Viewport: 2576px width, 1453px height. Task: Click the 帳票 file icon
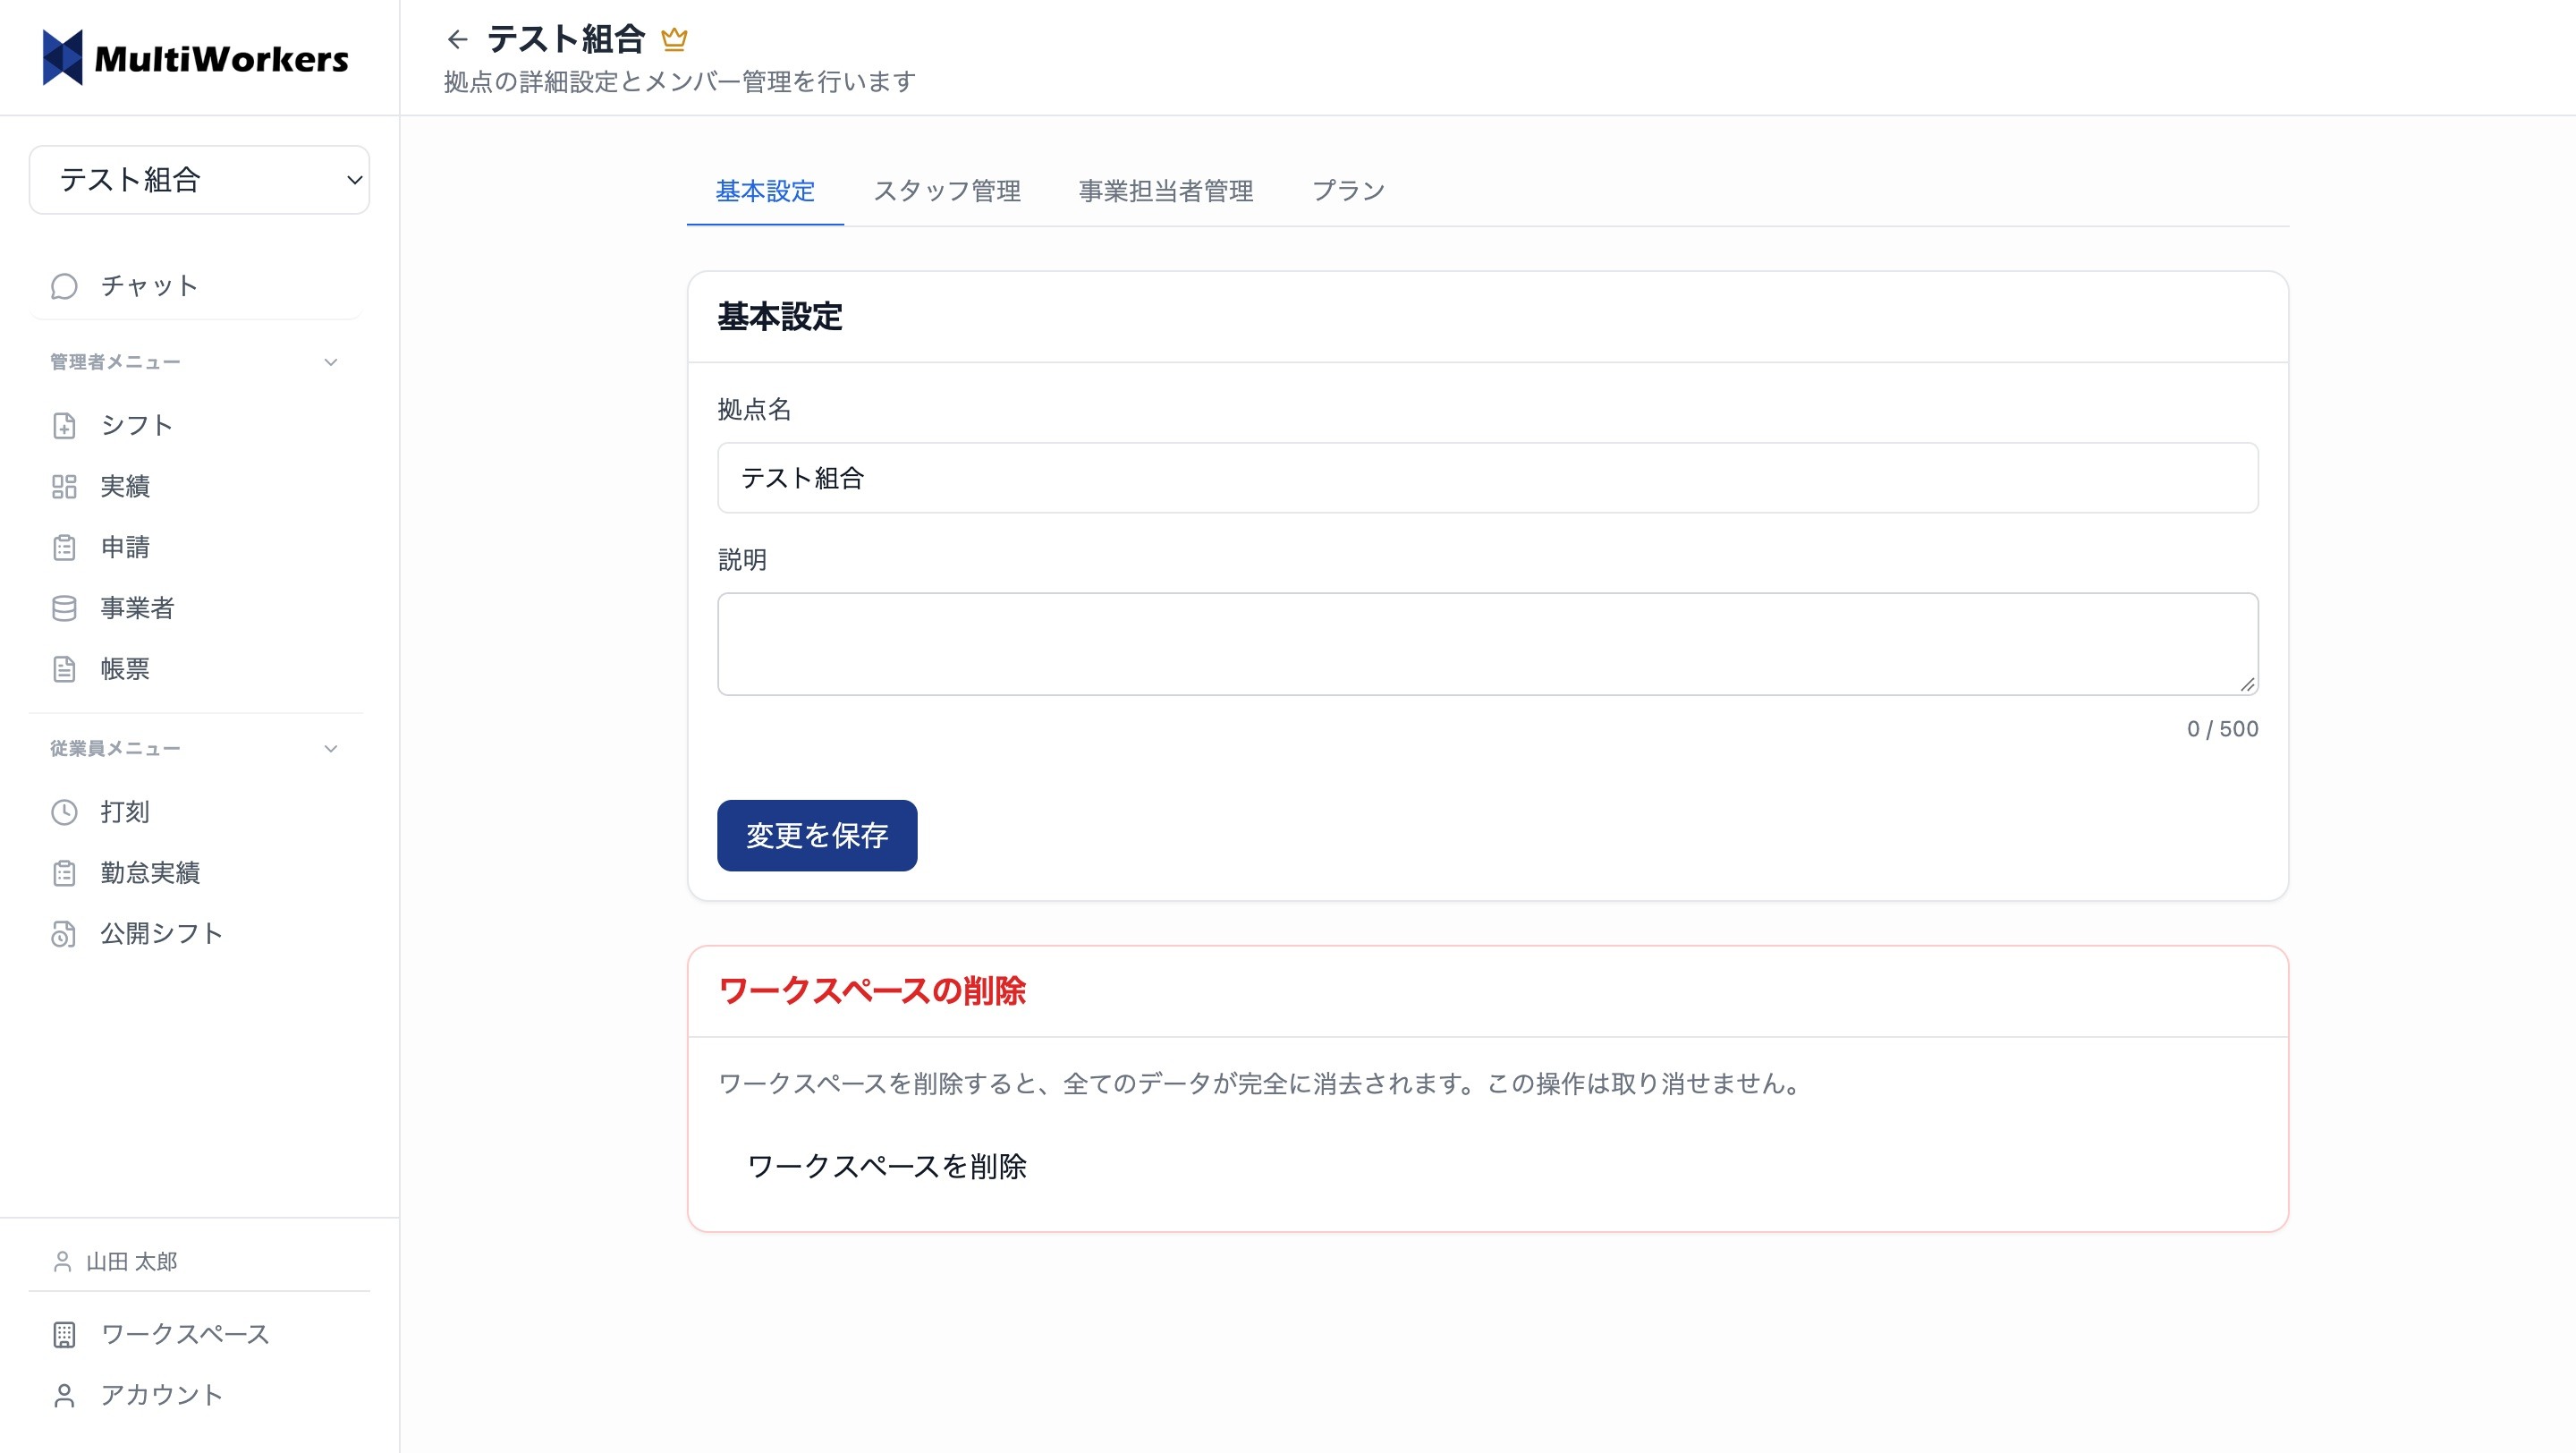[64, 669]
